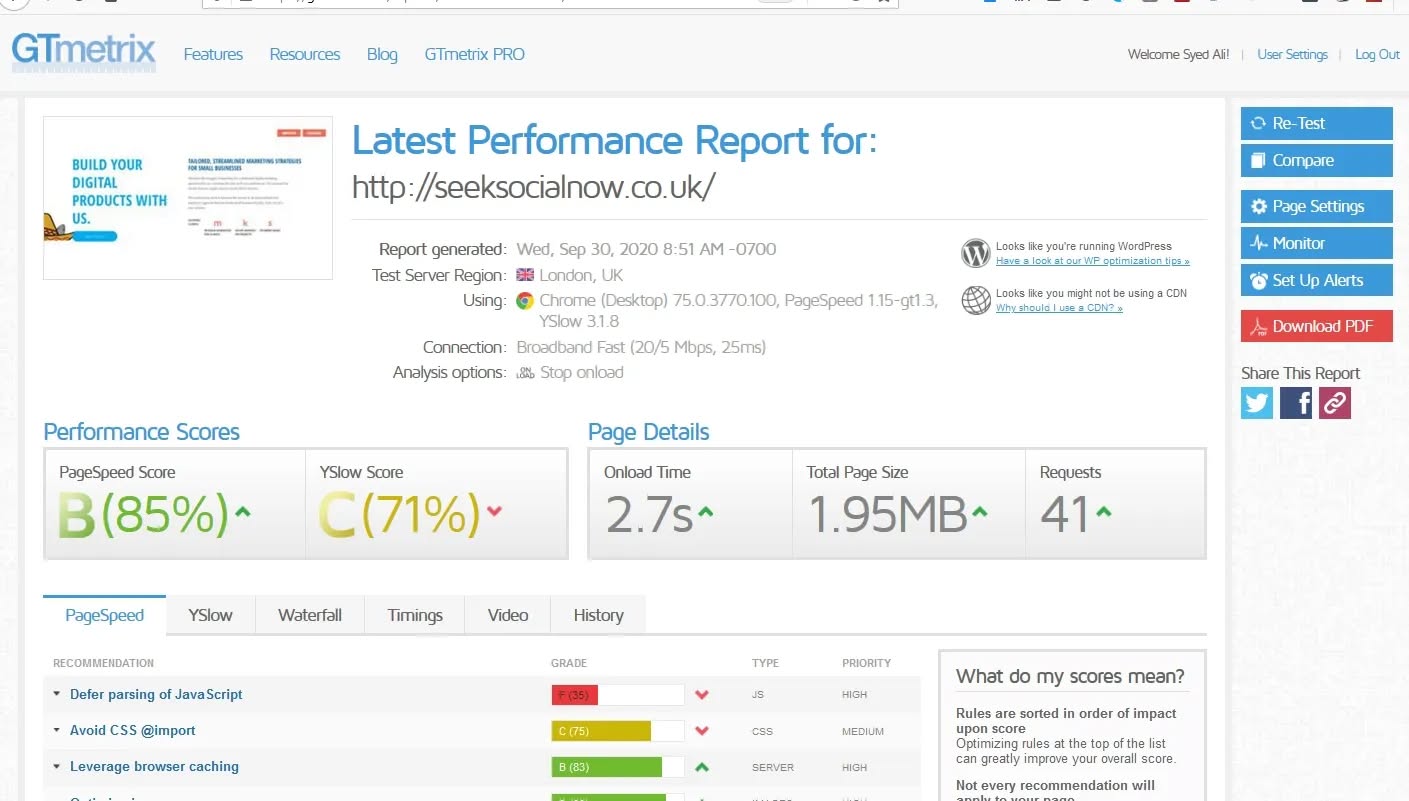
Task: Open WP optimization tips link
Action: [x=1093, y=261]
